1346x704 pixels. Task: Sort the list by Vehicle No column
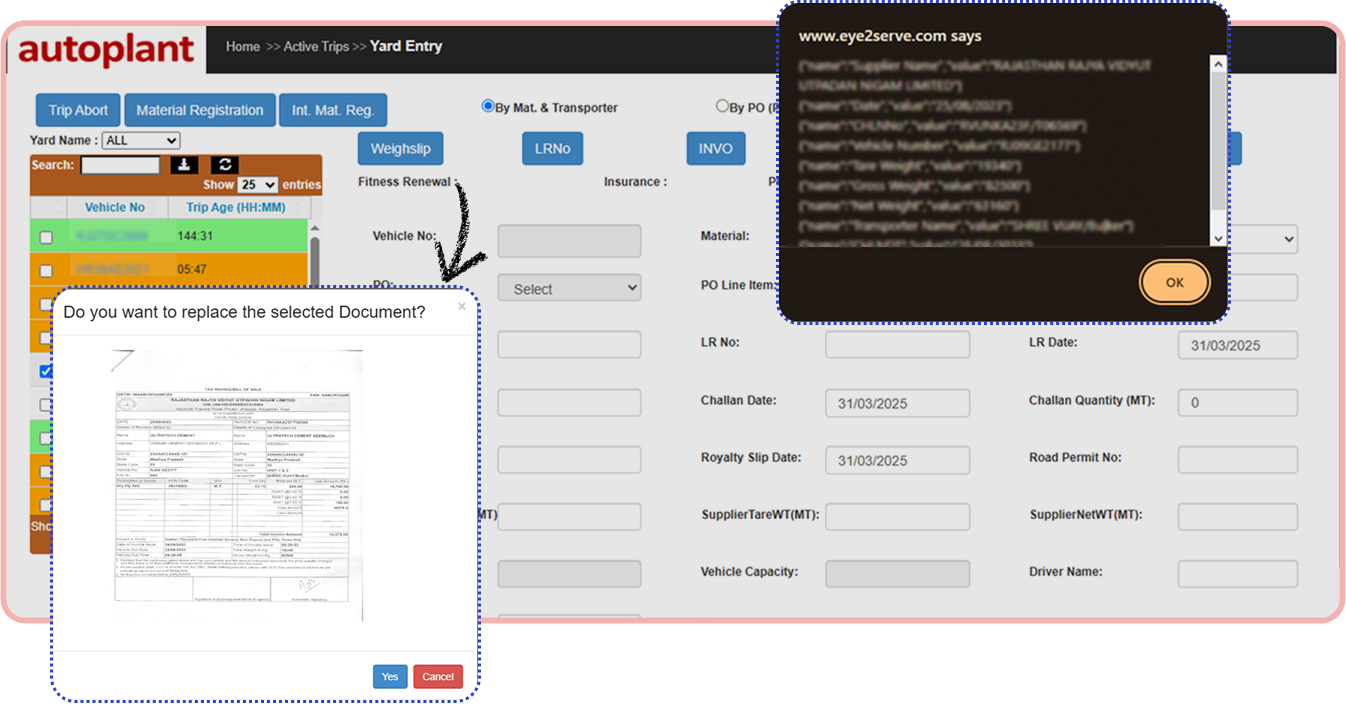[114, 208]
